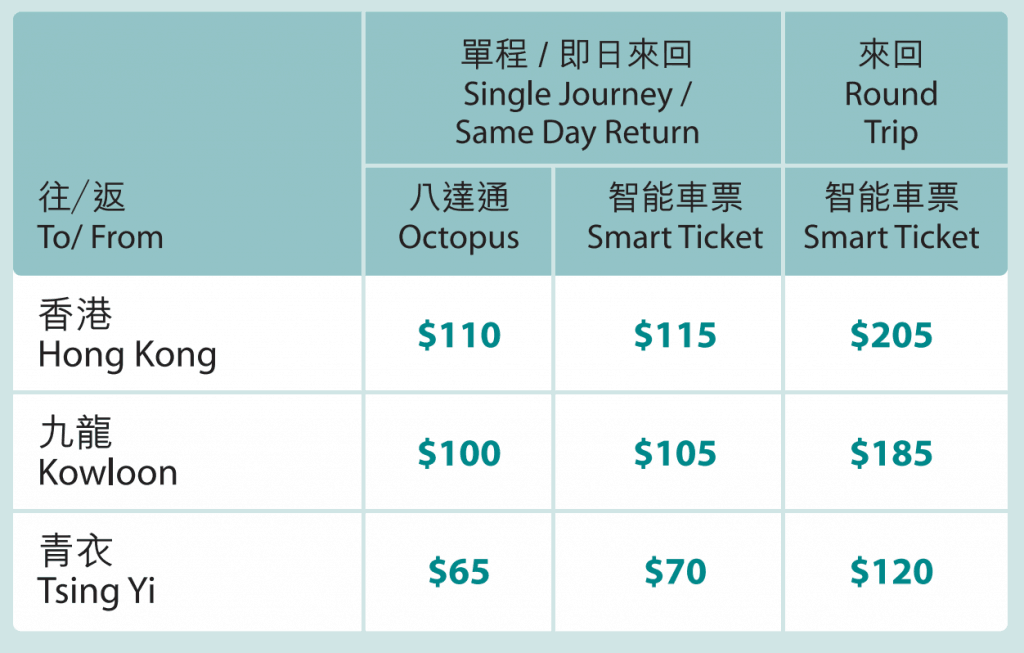Click the English 'Hong Kong' row label

pyautogui.click(x=127, y=355)
